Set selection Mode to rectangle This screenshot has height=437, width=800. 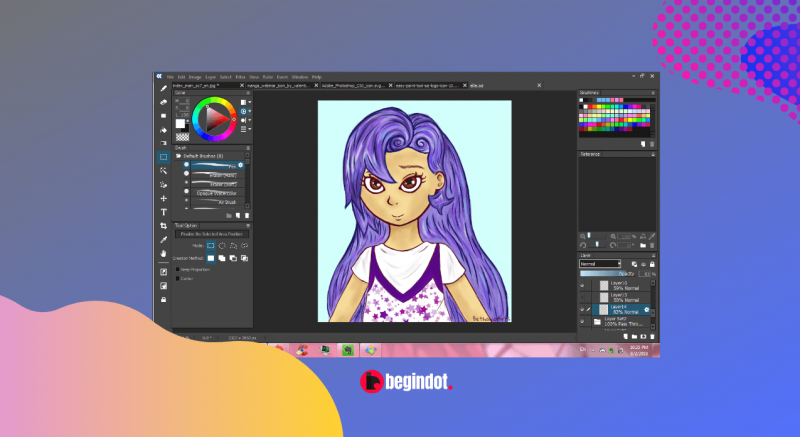point(211,246)
